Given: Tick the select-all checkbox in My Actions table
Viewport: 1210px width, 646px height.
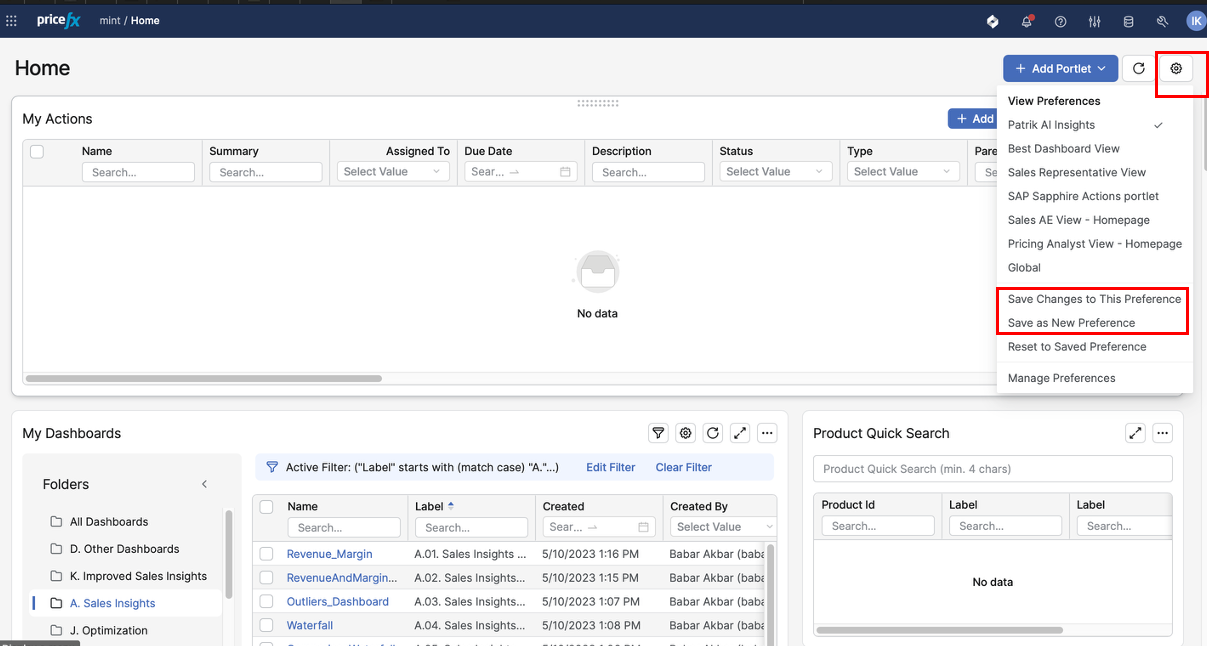Looking at the screenshot, I should click(37, 152).
